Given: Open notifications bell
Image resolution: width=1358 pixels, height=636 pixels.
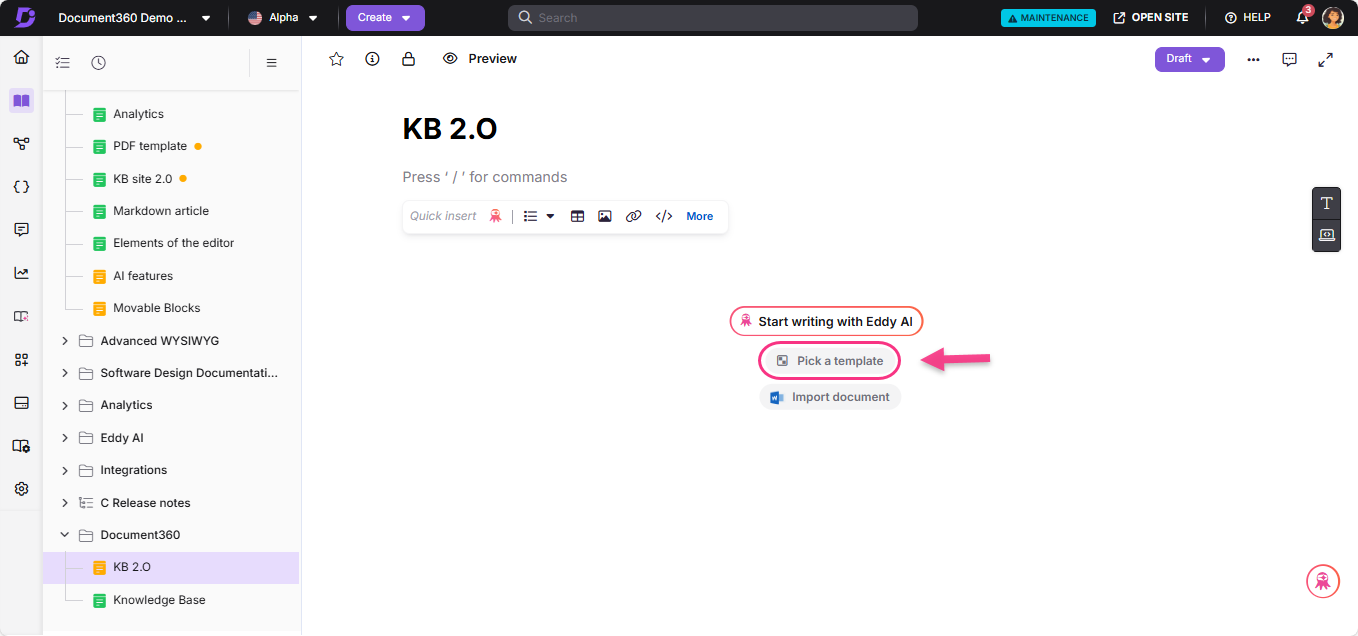Looking at the screenshot, I should click(x=1302, y=18).
